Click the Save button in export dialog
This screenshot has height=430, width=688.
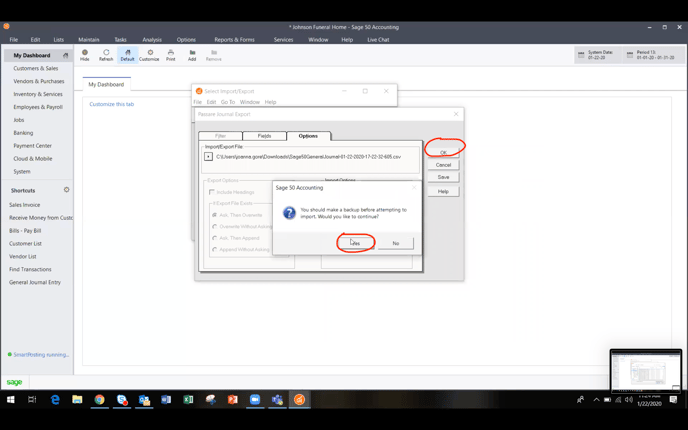443,177
